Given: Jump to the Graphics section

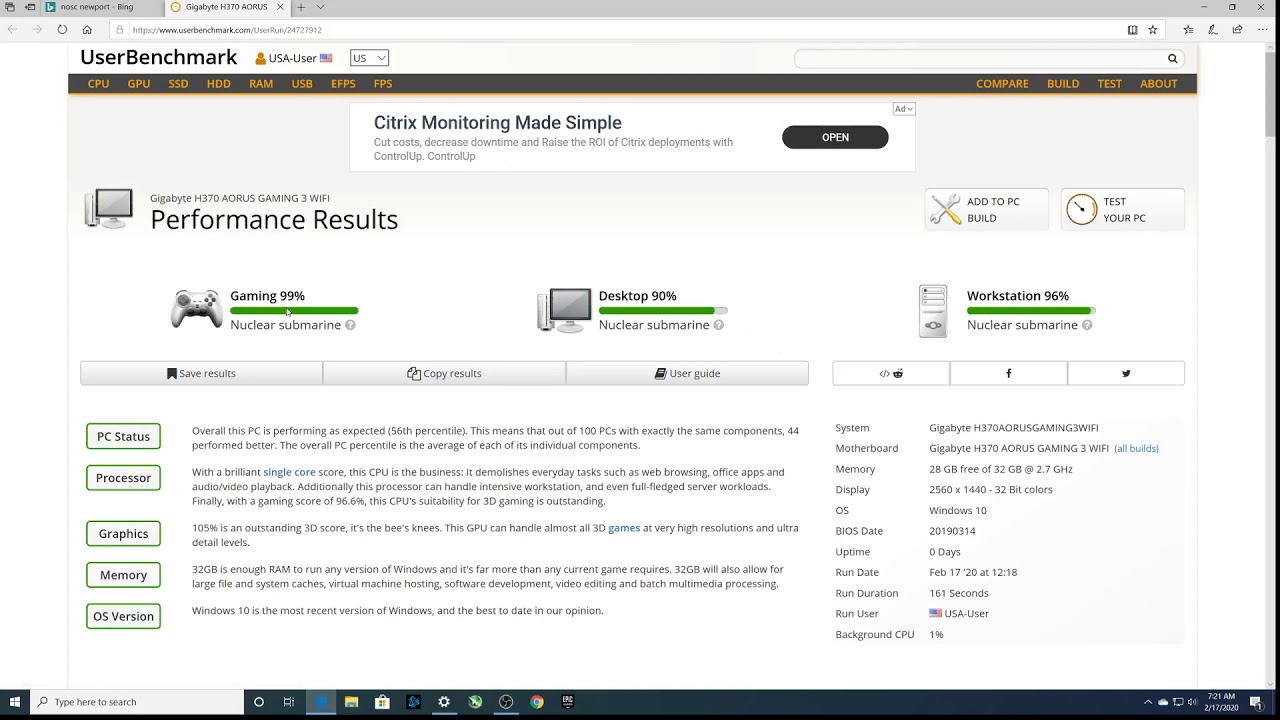Looking at the screenshot, I should (x=123, y=534).
